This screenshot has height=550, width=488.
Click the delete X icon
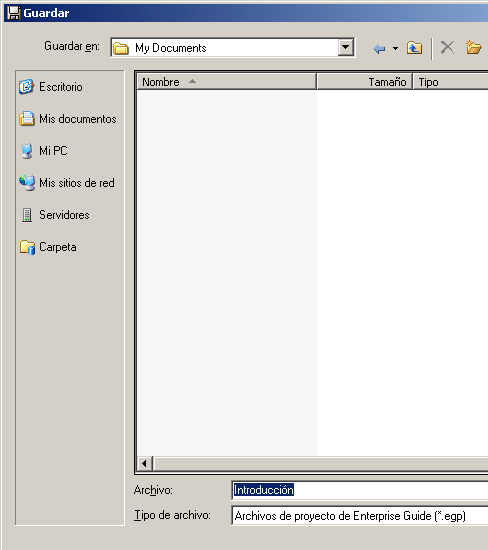[447, 47]
